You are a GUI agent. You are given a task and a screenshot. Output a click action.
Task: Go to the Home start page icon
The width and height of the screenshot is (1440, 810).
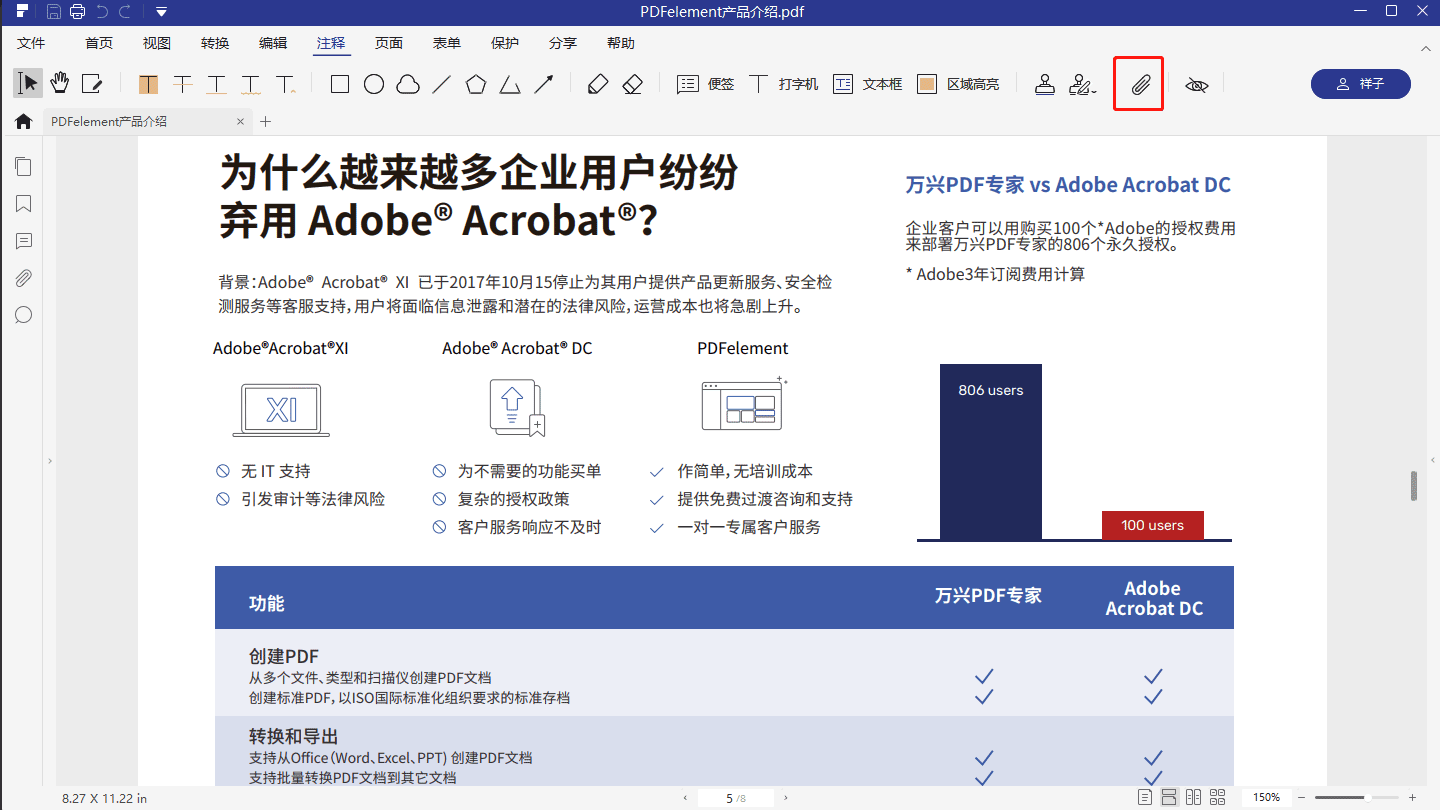23,121
